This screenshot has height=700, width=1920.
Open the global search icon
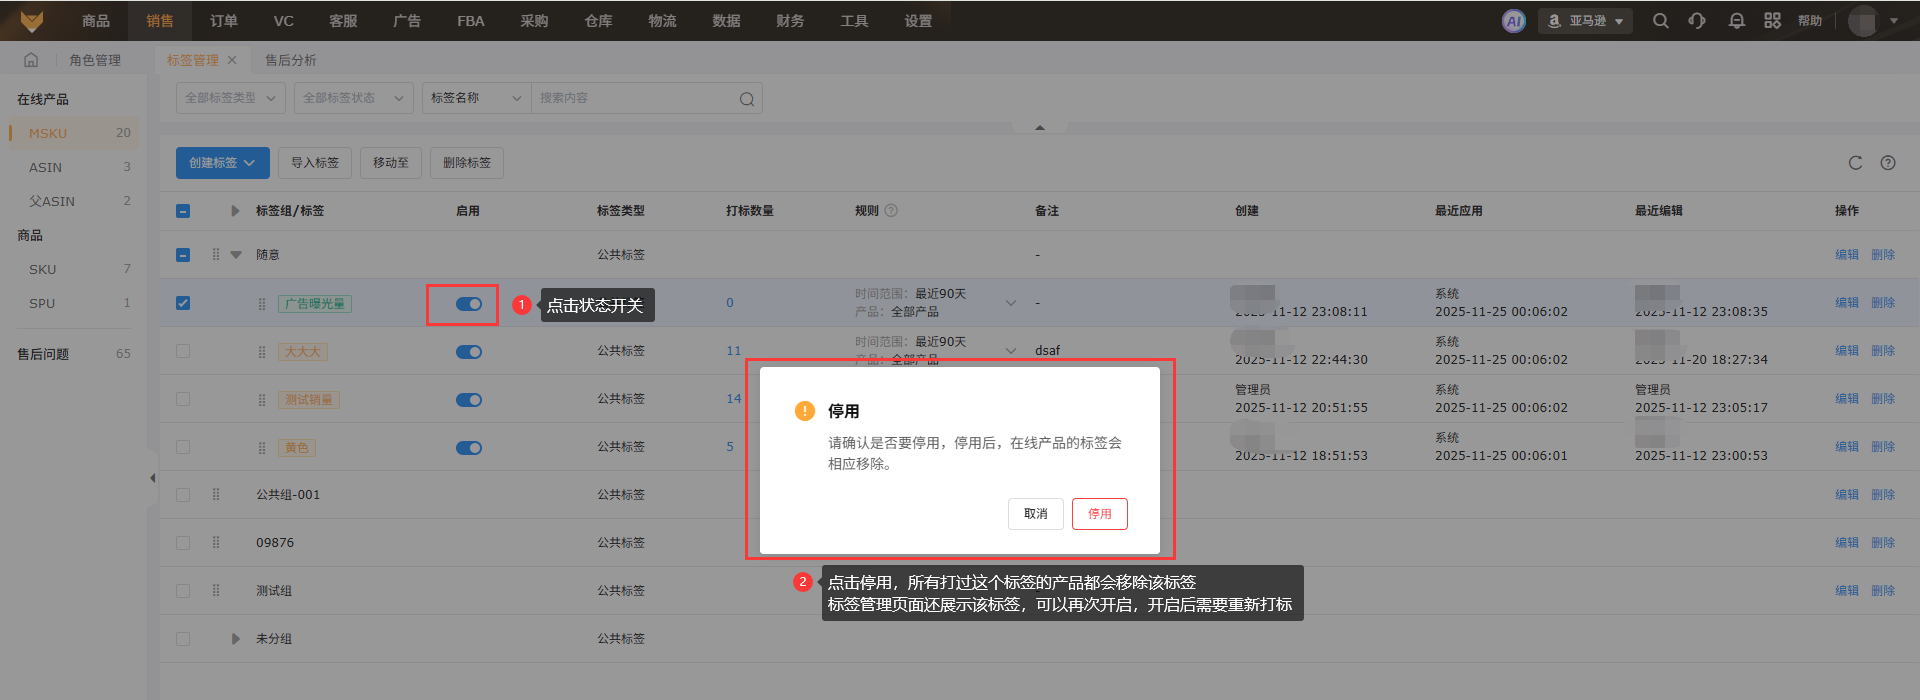[x=1661, y=21]
